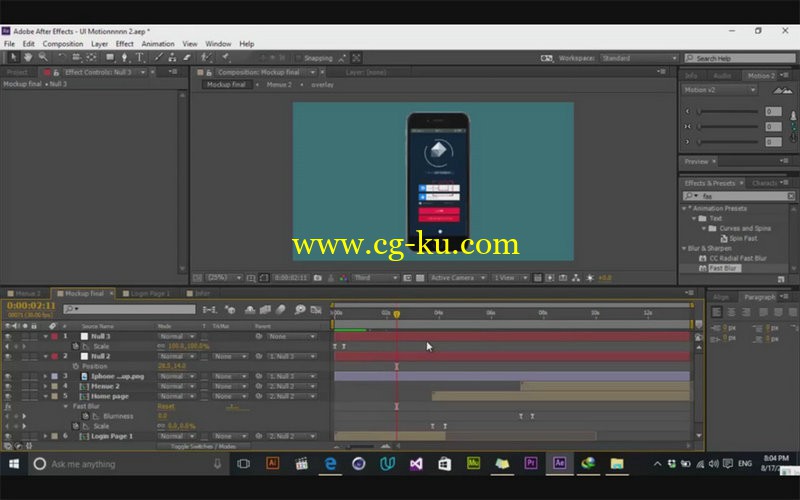Select the Brush tool
Screen dimensions: 800x500
[159, 57]
